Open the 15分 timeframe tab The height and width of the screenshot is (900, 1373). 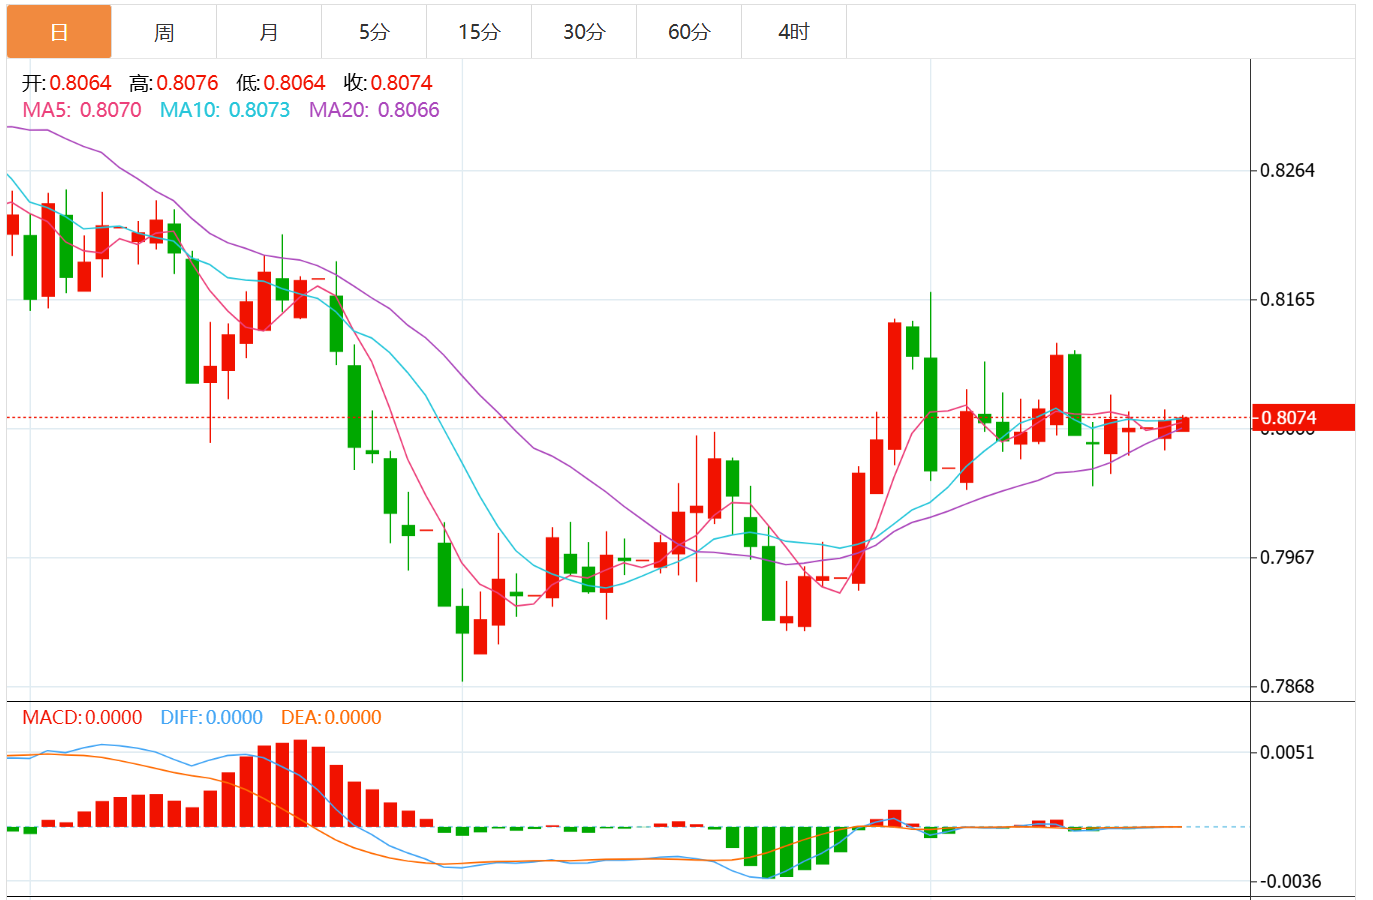coord(479,32)
